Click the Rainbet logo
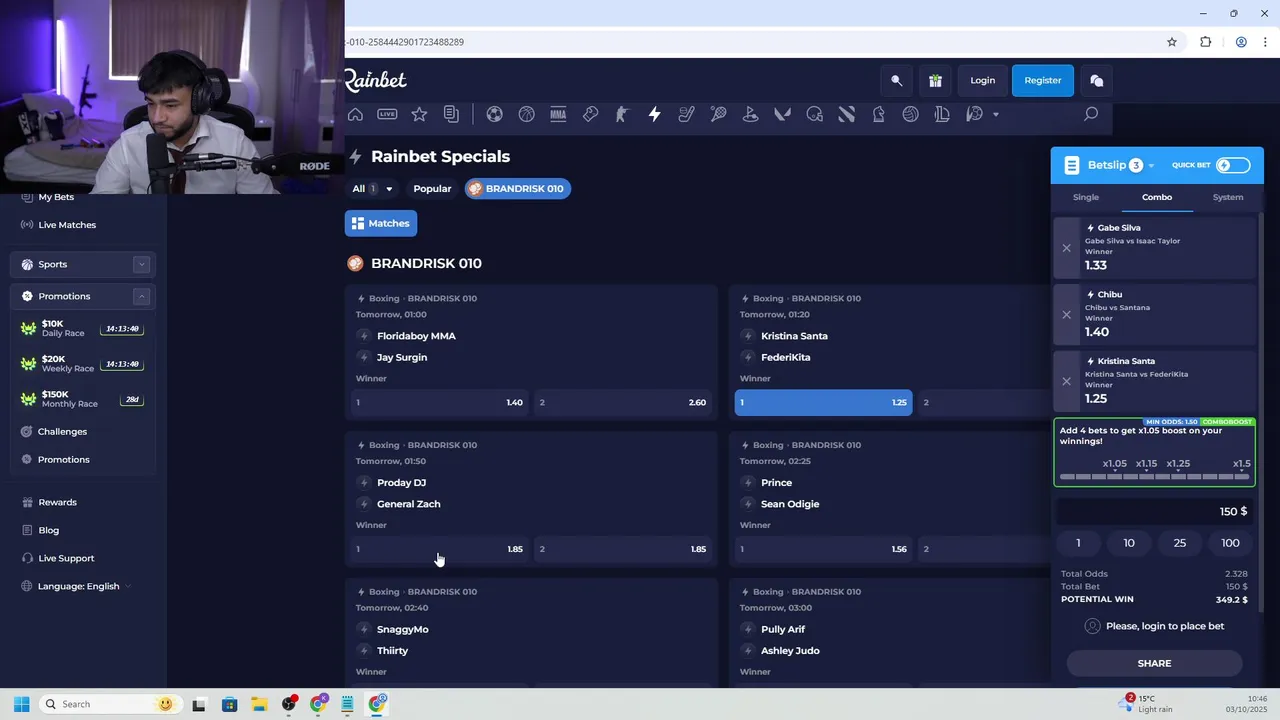This screenshot has height=720, width=1280. click(376, 80)
